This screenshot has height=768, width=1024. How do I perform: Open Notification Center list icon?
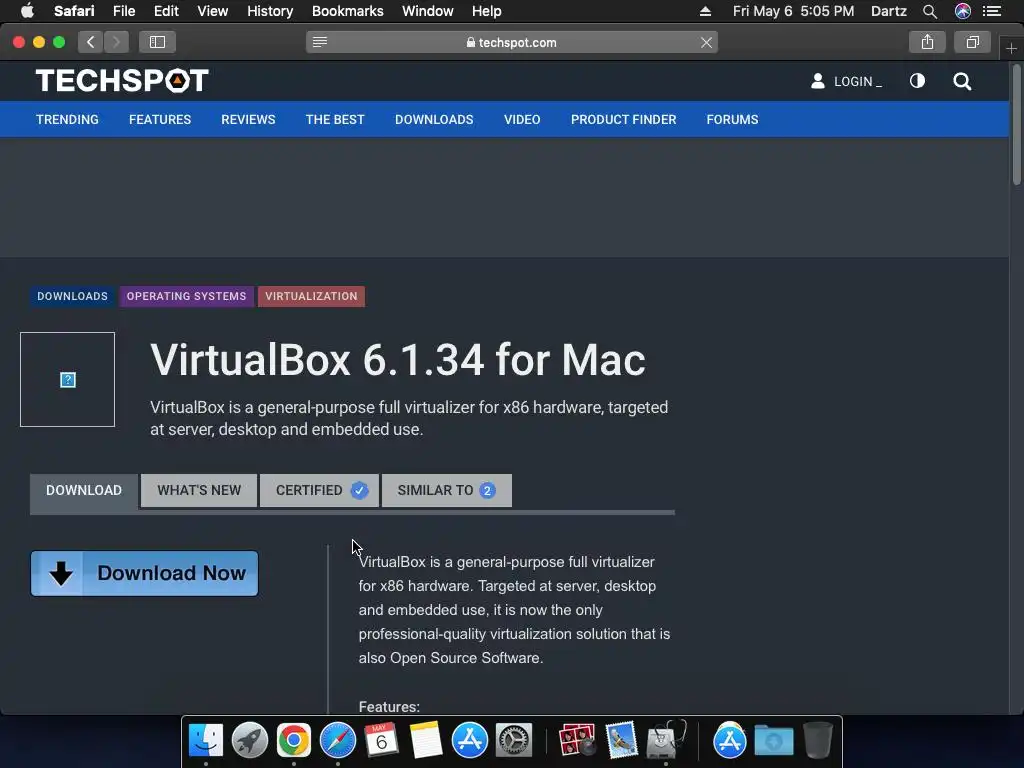[992, 11]
